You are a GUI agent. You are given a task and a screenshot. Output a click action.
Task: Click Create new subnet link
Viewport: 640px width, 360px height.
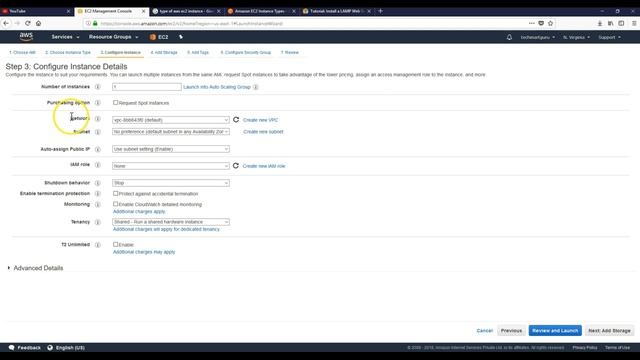pyautogui.click(x=263, y=132)
